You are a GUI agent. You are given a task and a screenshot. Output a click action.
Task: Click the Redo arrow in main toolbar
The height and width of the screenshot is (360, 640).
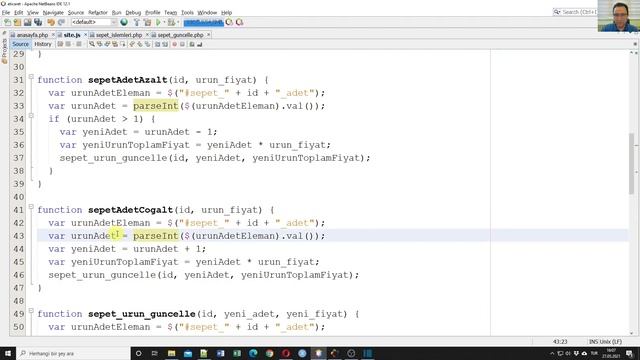[x=61, y=22]
